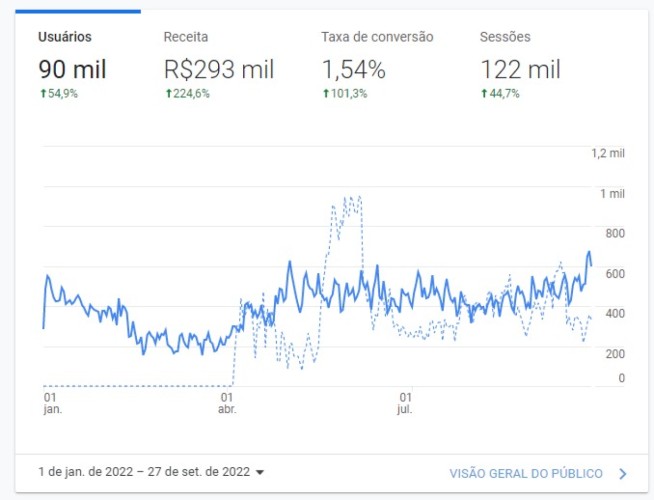654x500 pixels.
Task: Click the 01 jan. marker on chart axis
Action: 52,403
